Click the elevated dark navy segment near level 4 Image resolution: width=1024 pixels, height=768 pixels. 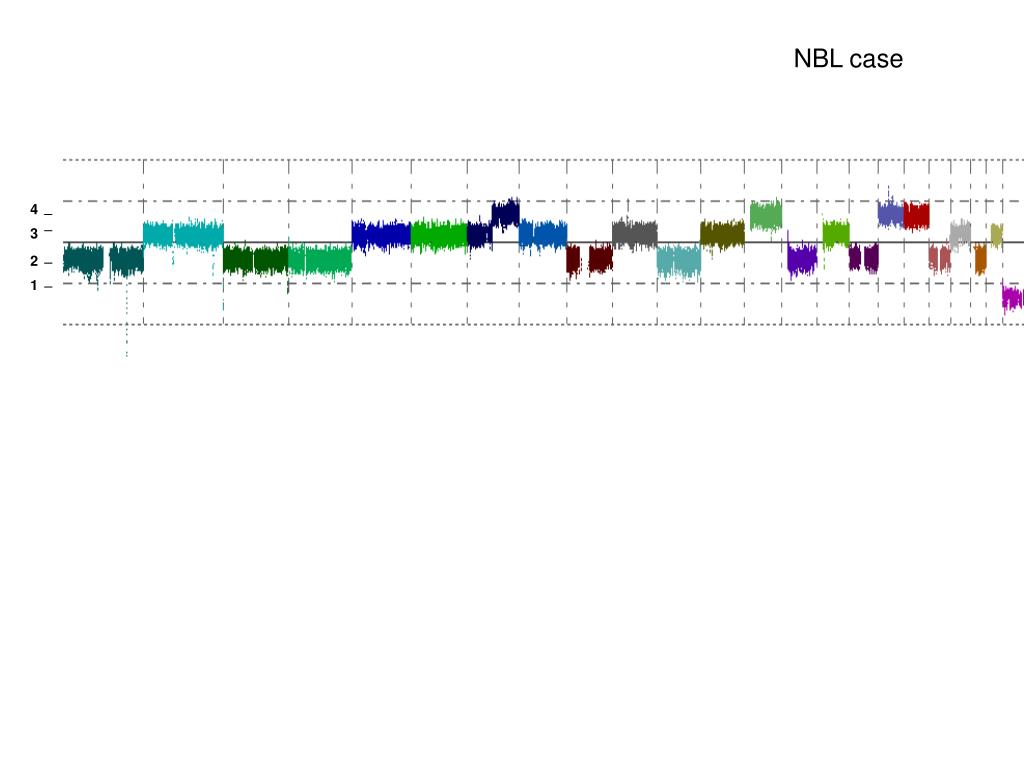click(x=505, y=214)
